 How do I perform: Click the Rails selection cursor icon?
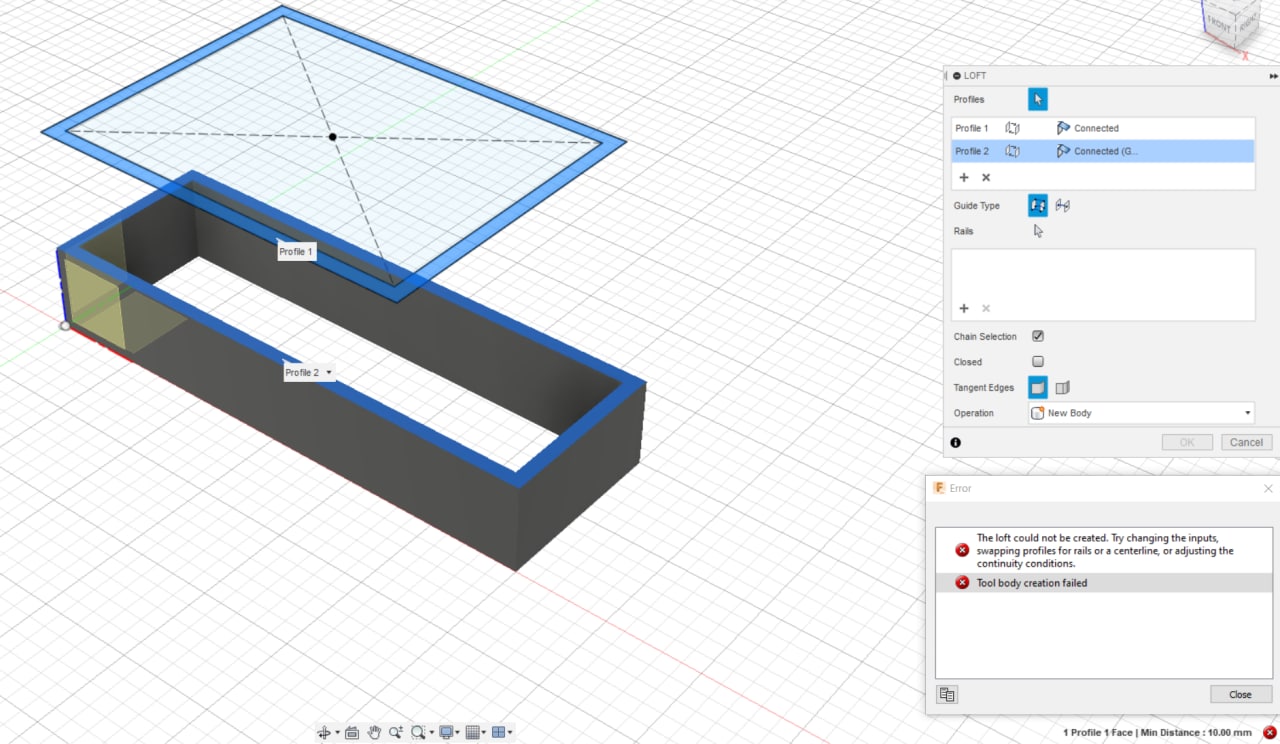click(1038, 231)
